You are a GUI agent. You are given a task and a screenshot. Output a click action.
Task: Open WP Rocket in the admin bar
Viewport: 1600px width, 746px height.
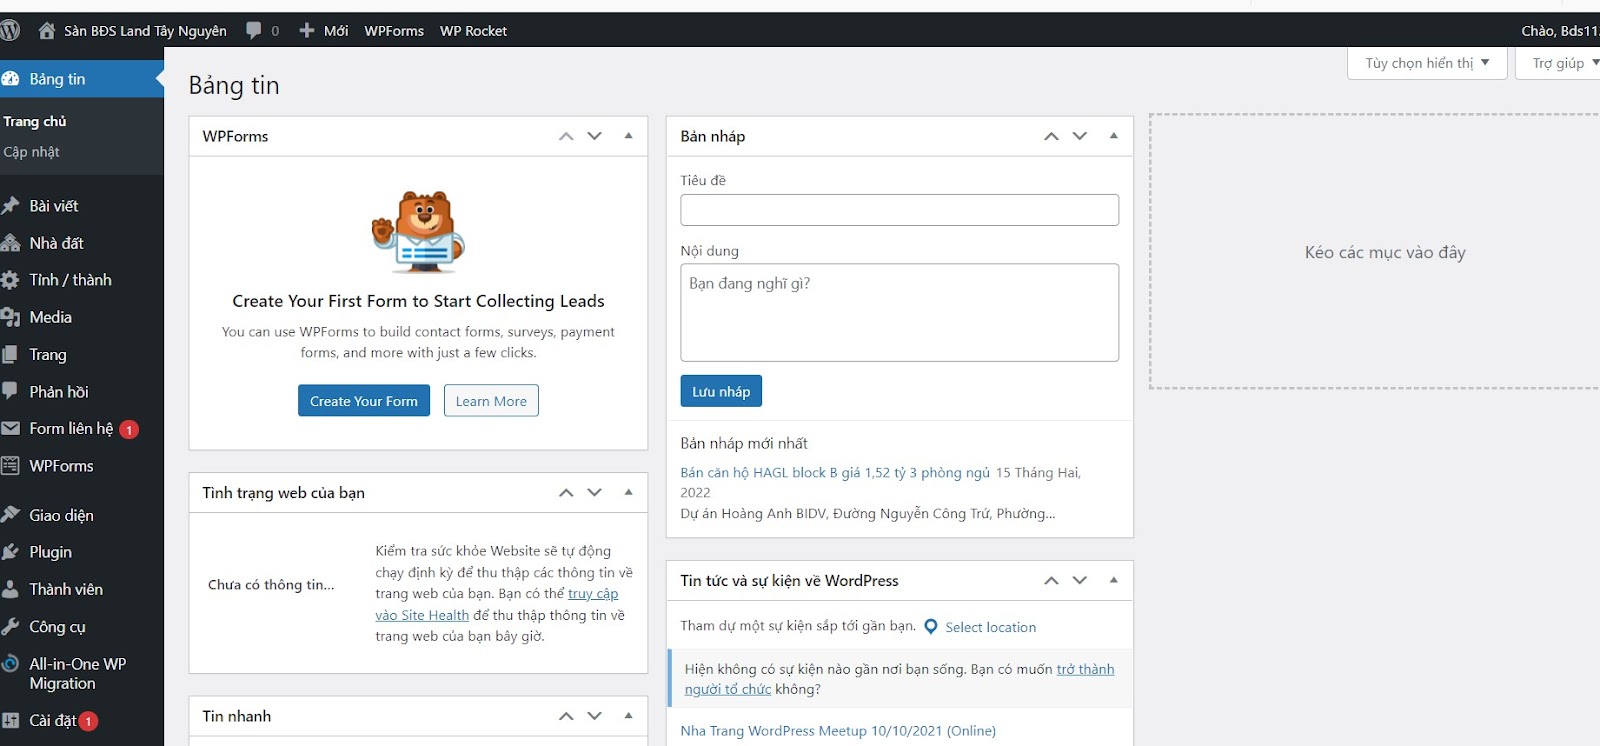(473, 30)
